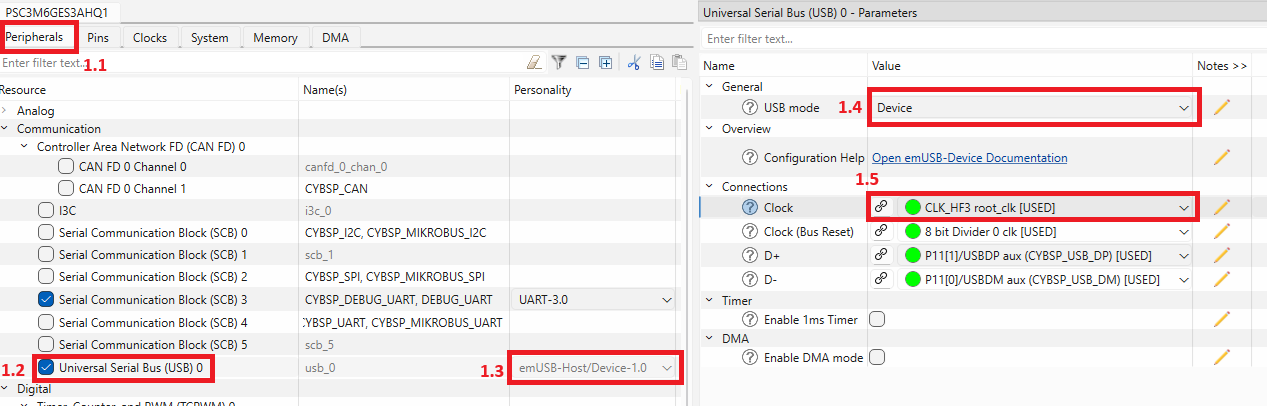This screenshot has height=406, width=1267.
Task: Edit note pencil for Clock (Bus Reset)
Action: (1221, 231)
